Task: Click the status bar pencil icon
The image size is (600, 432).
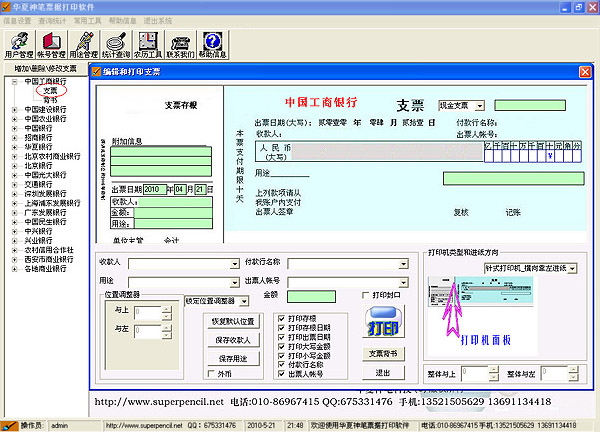Action: point(9,425)
